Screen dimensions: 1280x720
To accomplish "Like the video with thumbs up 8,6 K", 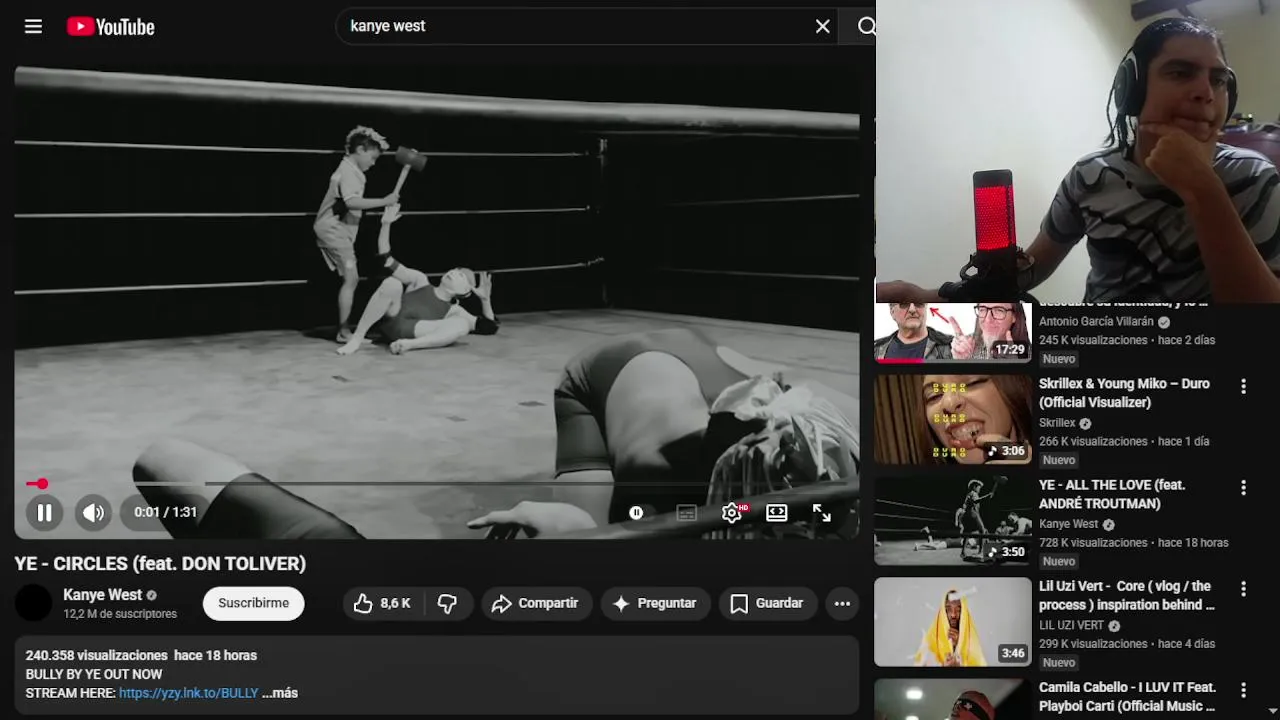I will click(x=383, y=603).
